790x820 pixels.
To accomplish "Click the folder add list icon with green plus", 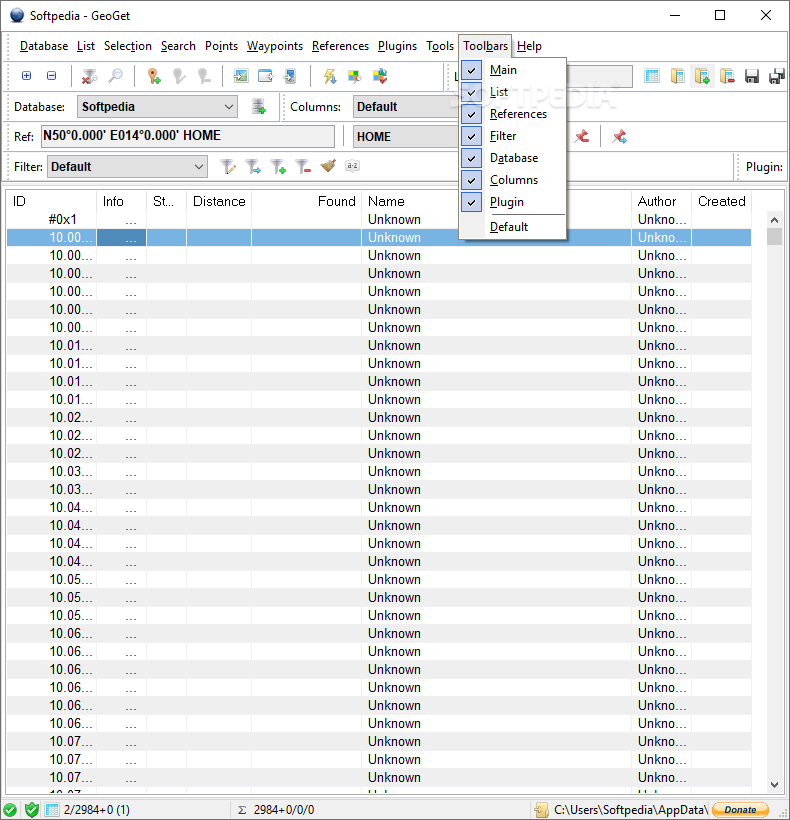I will coord(702,76).
